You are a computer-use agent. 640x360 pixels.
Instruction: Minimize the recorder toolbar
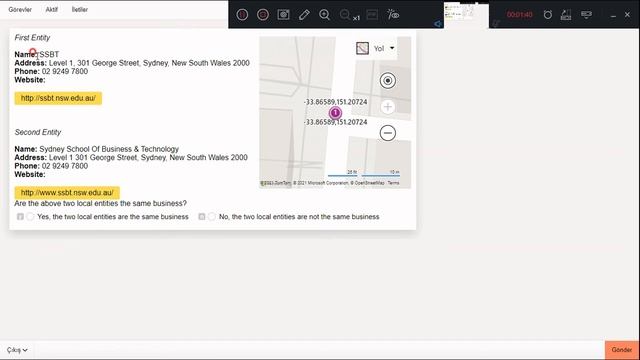[x=613, y=16]
